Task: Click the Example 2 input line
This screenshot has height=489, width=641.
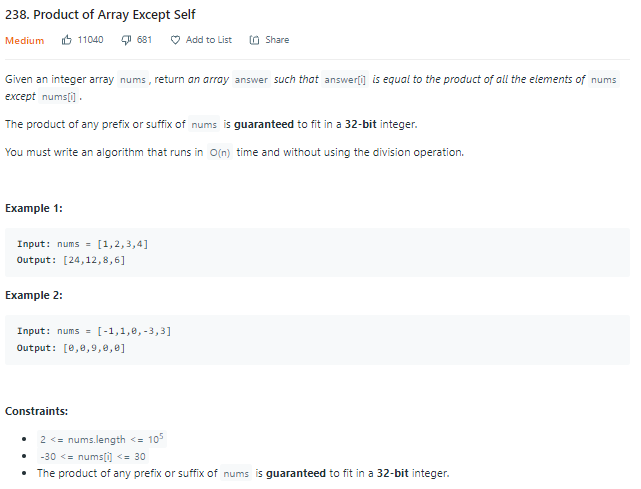Action: click(94, 331)
